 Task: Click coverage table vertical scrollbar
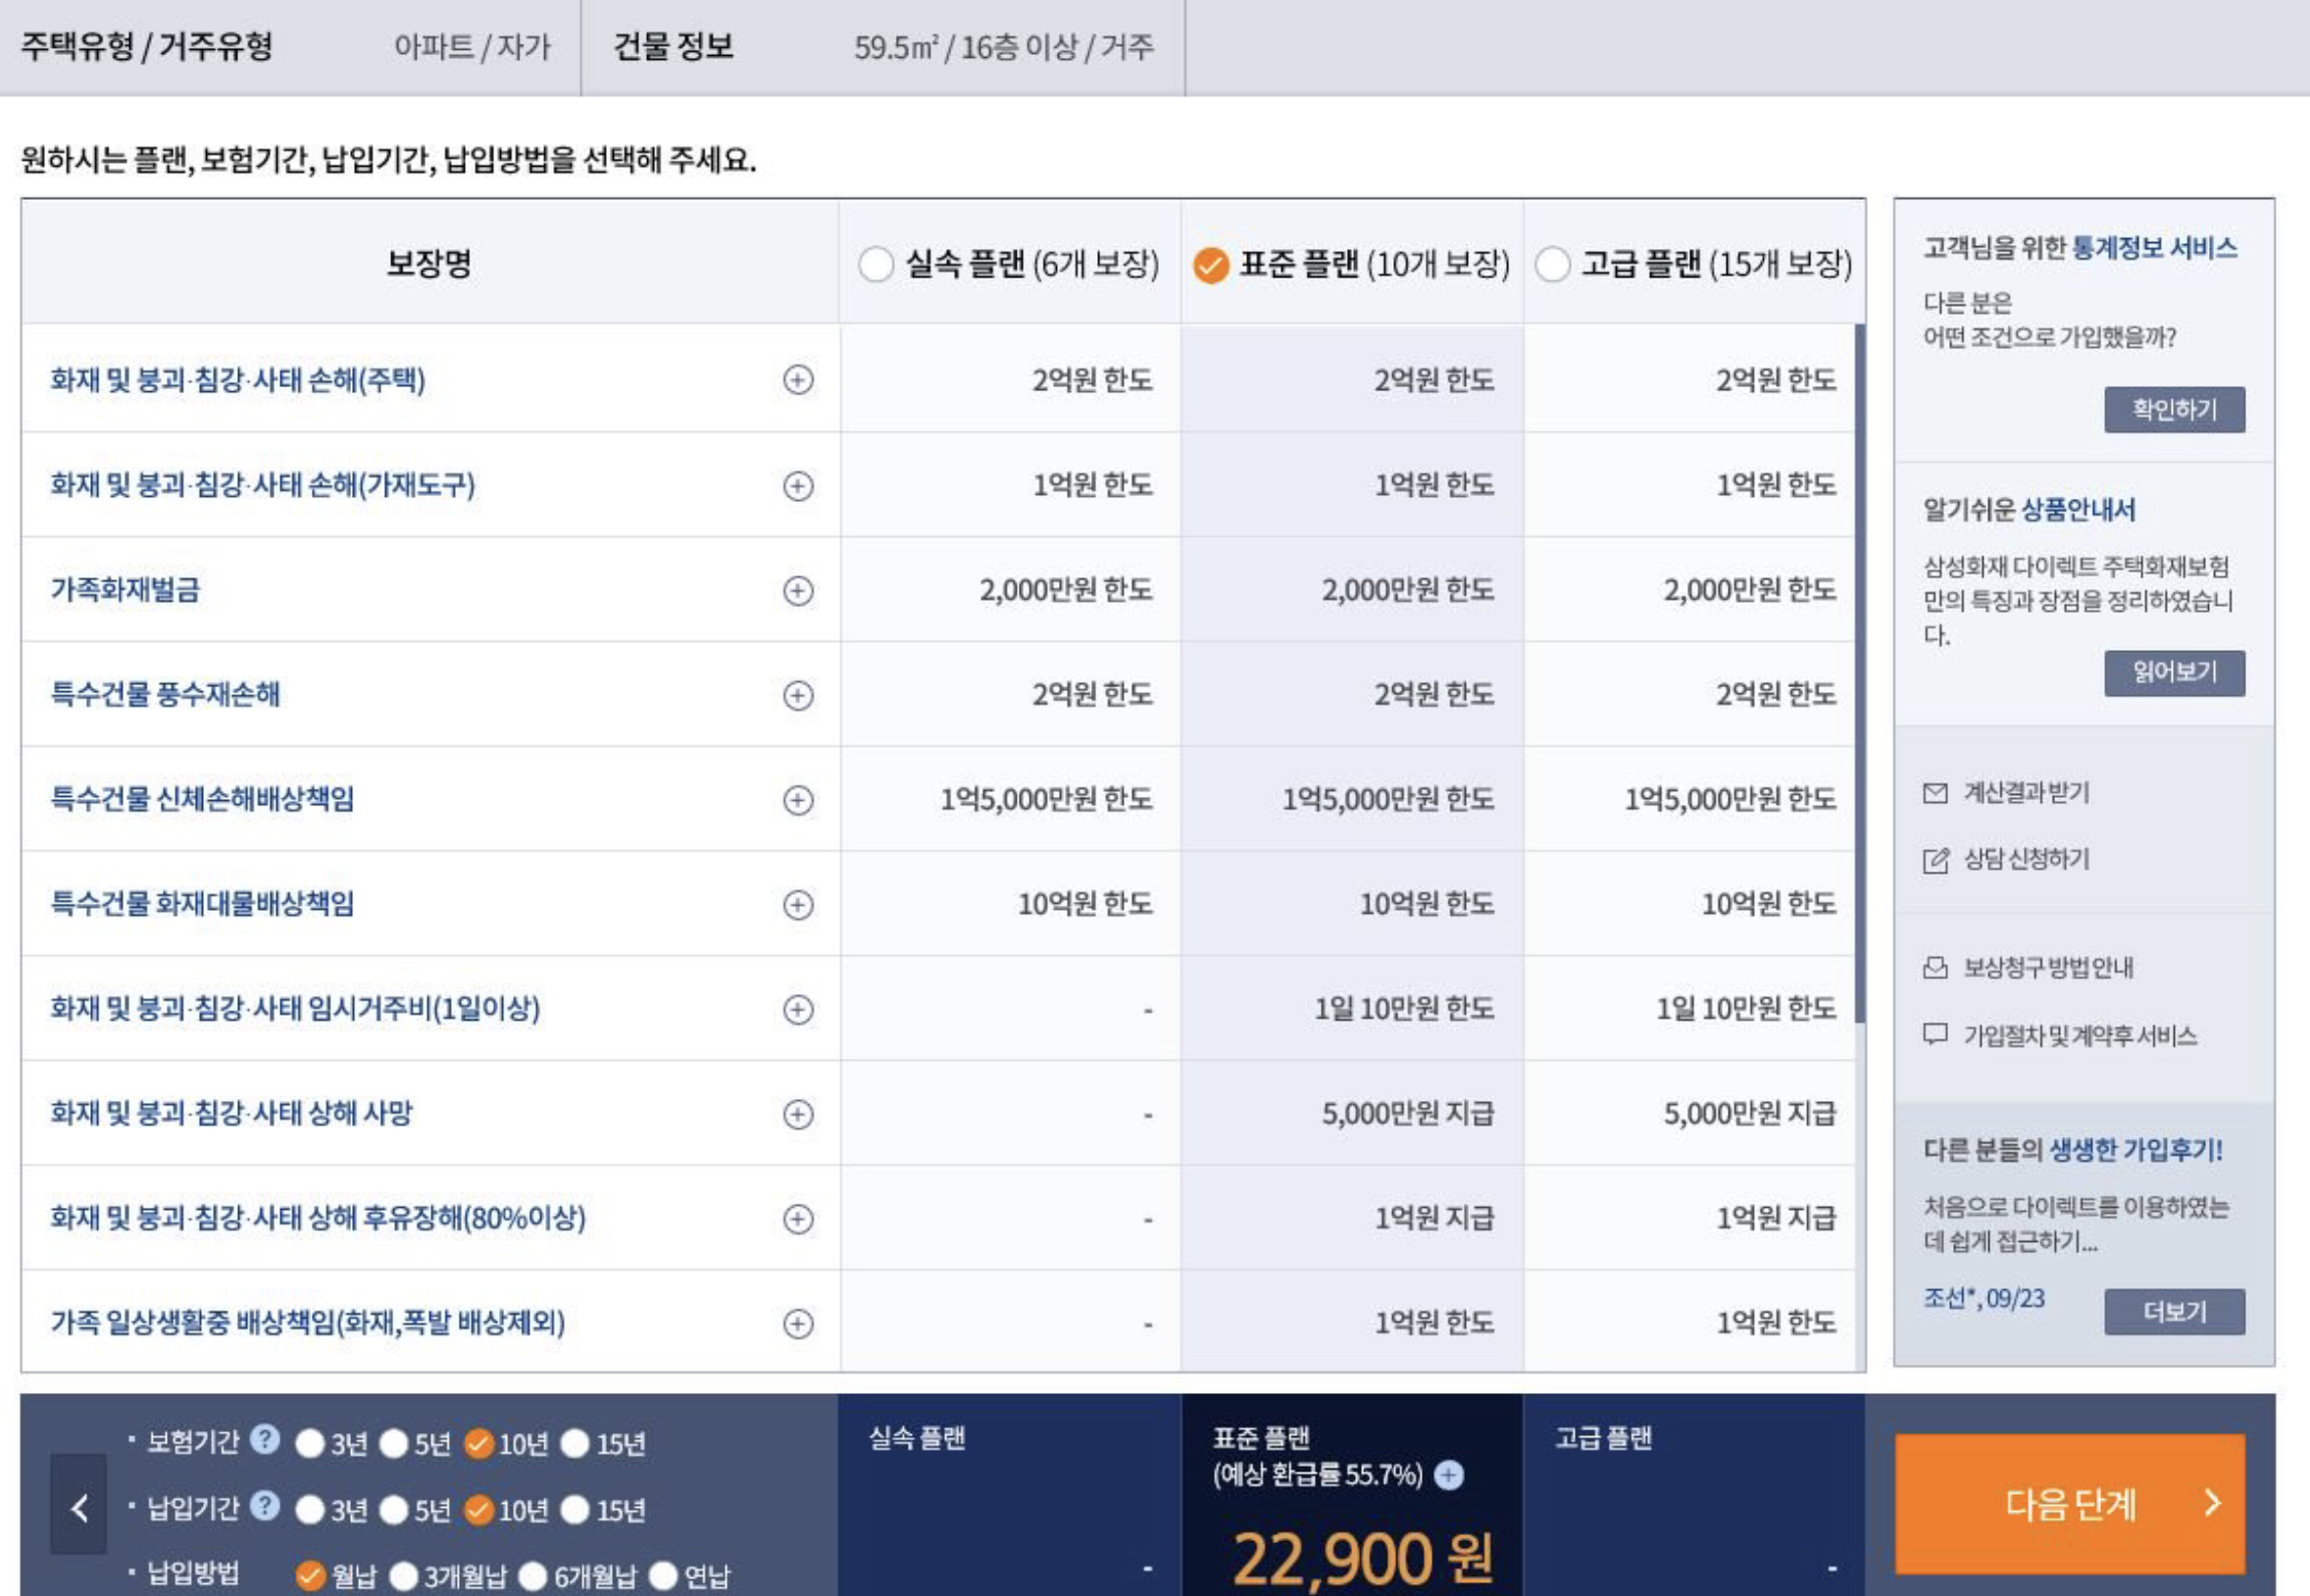click(1860, 670)
